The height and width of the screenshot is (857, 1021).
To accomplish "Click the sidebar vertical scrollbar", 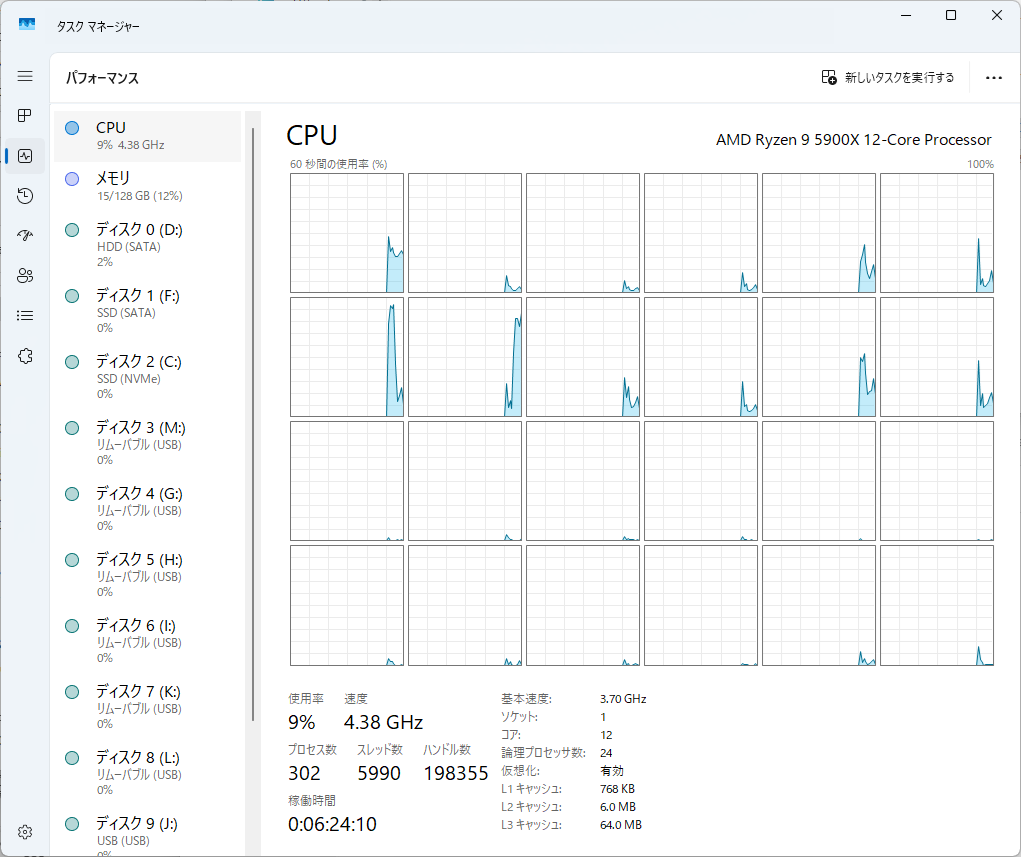I will [x=253, y=424].
